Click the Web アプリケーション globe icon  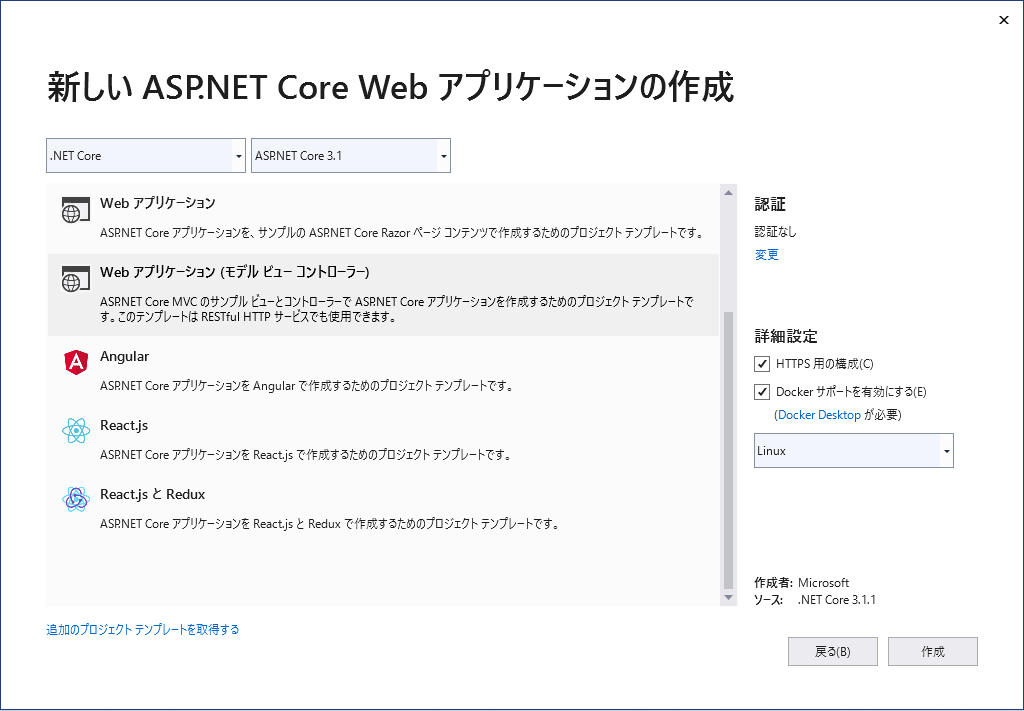click(75, 210)
